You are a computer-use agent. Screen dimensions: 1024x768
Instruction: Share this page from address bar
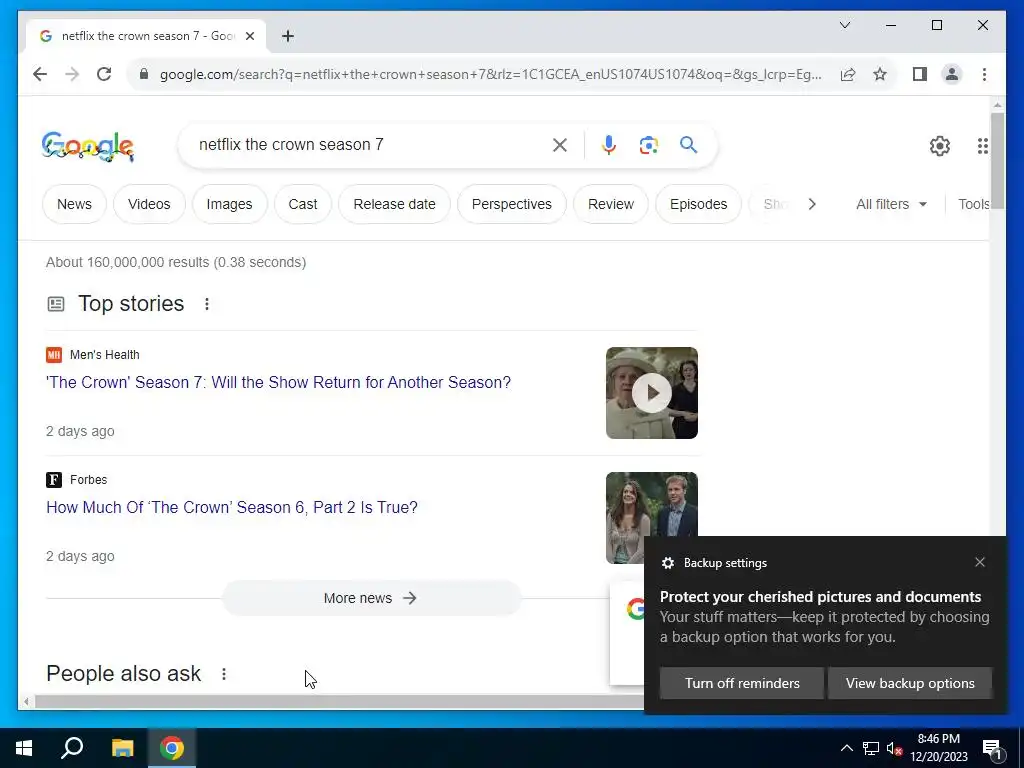(848, 74)
